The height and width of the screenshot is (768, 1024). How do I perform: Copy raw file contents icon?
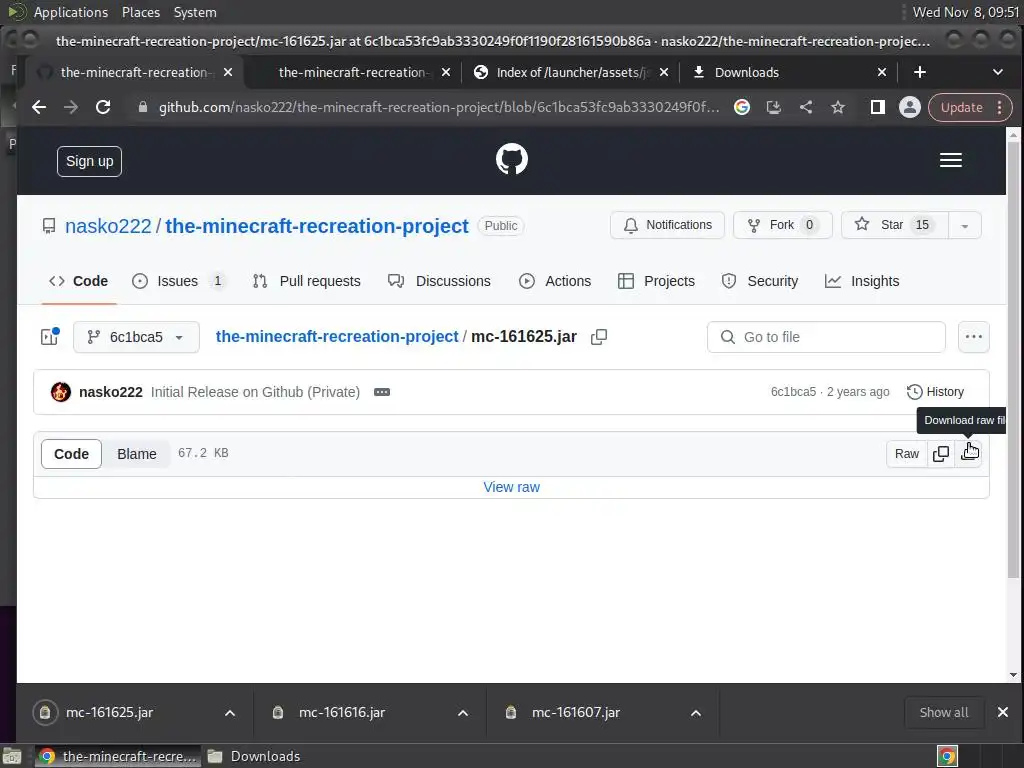(941, 453)
